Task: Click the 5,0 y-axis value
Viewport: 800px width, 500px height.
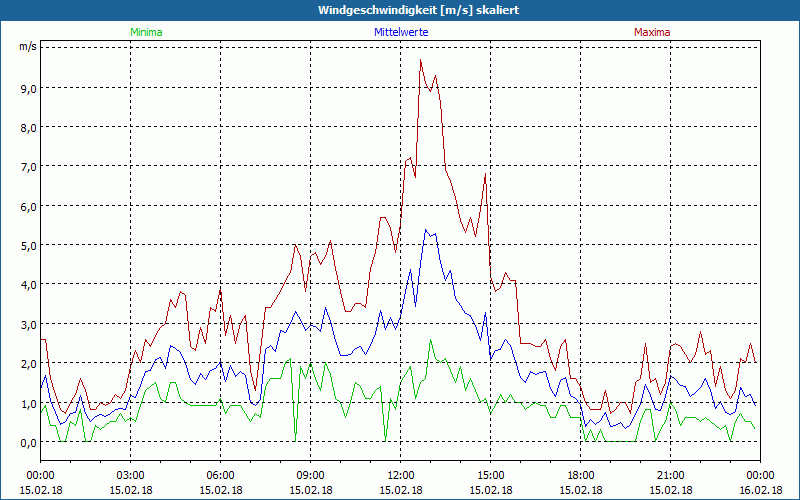Action: 28,246
